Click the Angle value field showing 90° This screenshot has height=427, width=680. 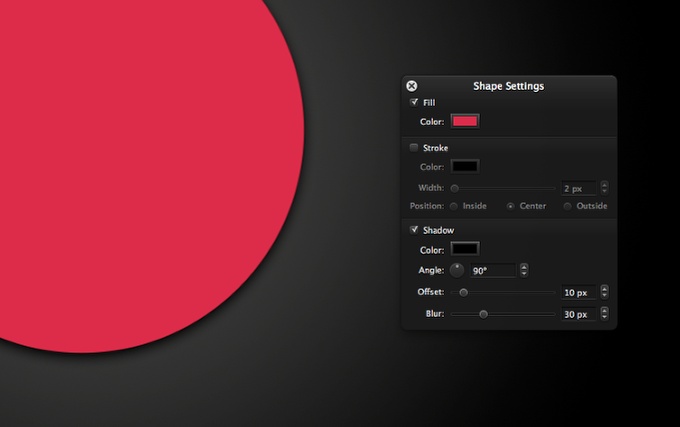(x=493, y=270)
